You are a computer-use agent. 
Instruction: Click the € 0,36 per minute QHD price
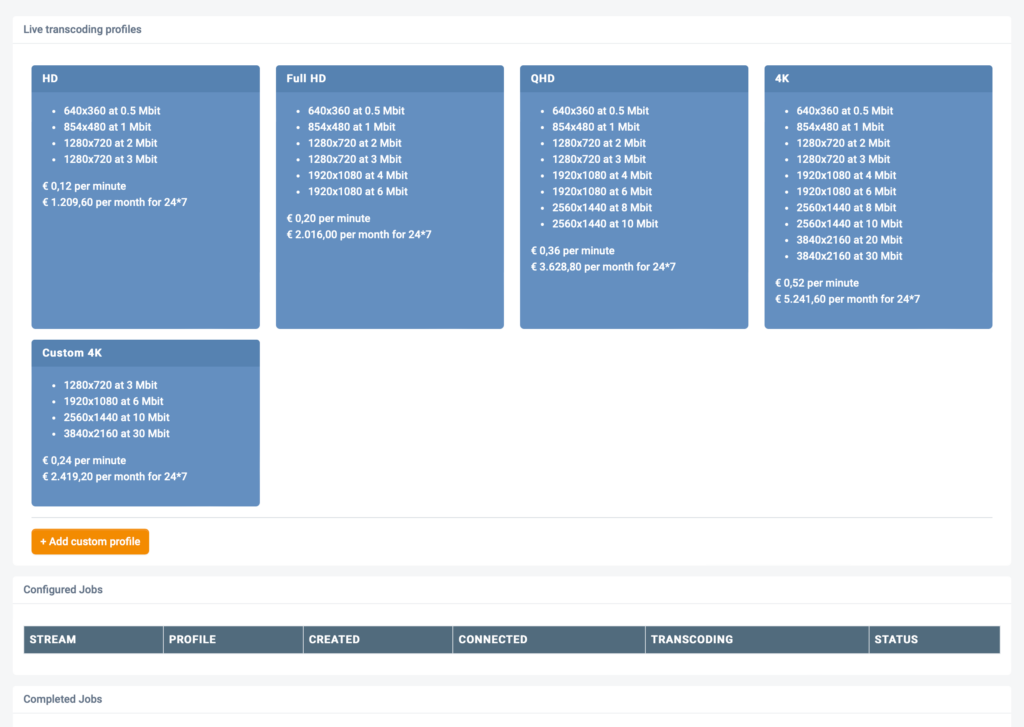click(573, 251)
